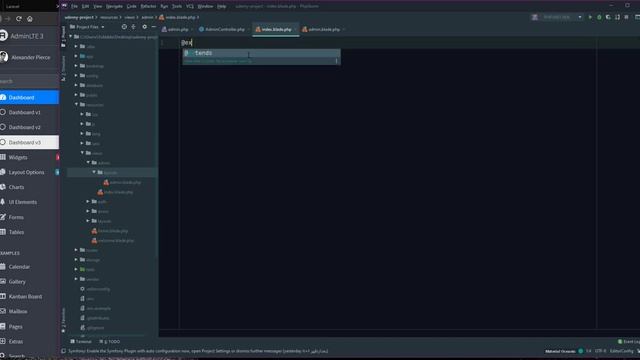This screenshot has height=360, width=640.
Task: Collapse the admin folder arrow
Action: 88,163
